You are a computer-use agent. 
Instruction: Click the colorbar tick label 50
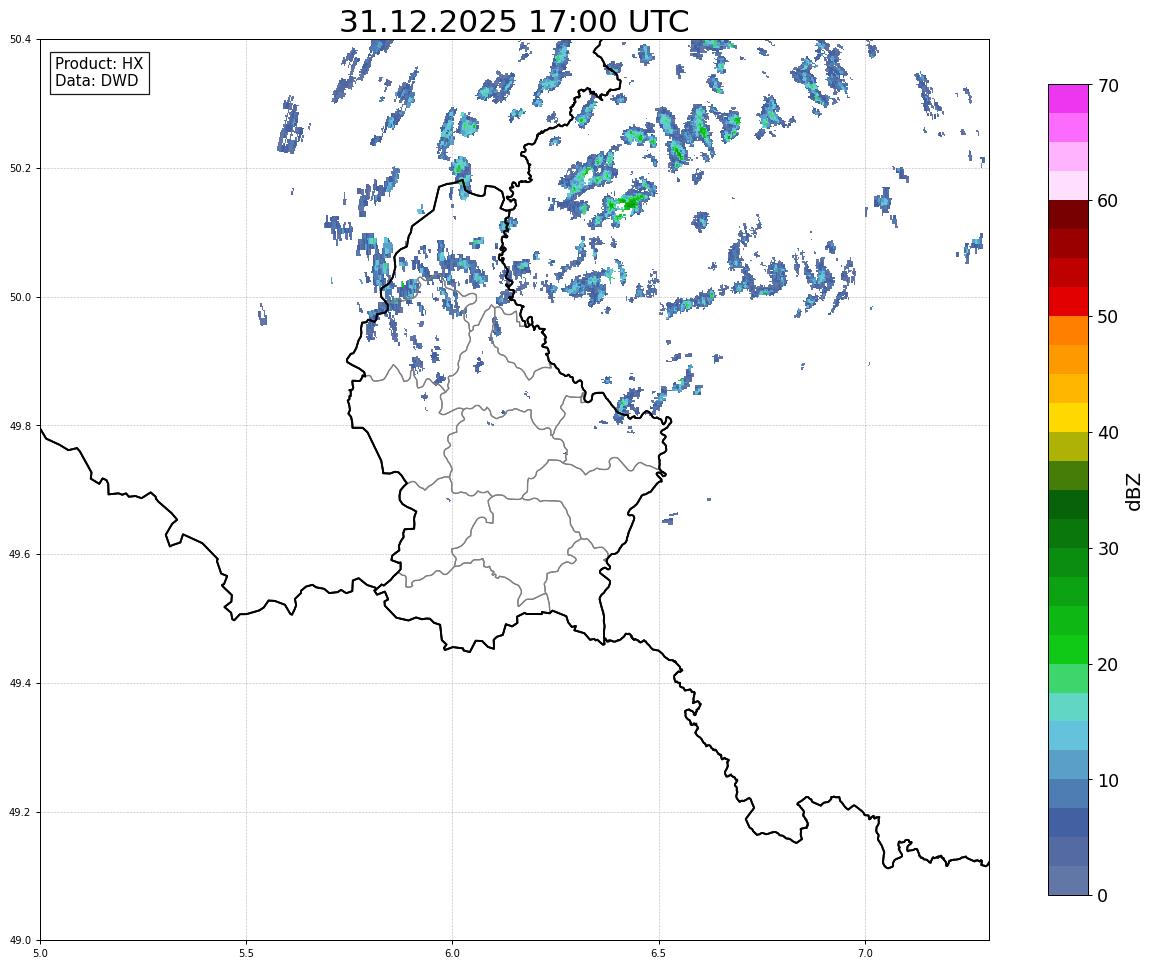(1108, 317)
